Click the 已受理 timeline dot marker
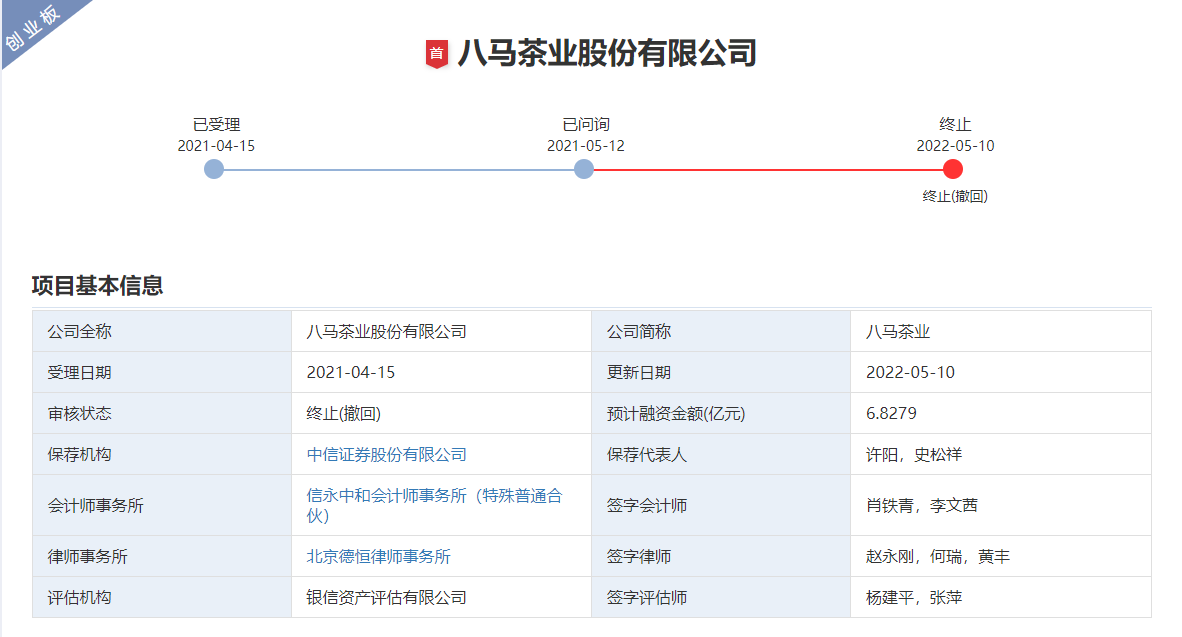 (212, 169)
